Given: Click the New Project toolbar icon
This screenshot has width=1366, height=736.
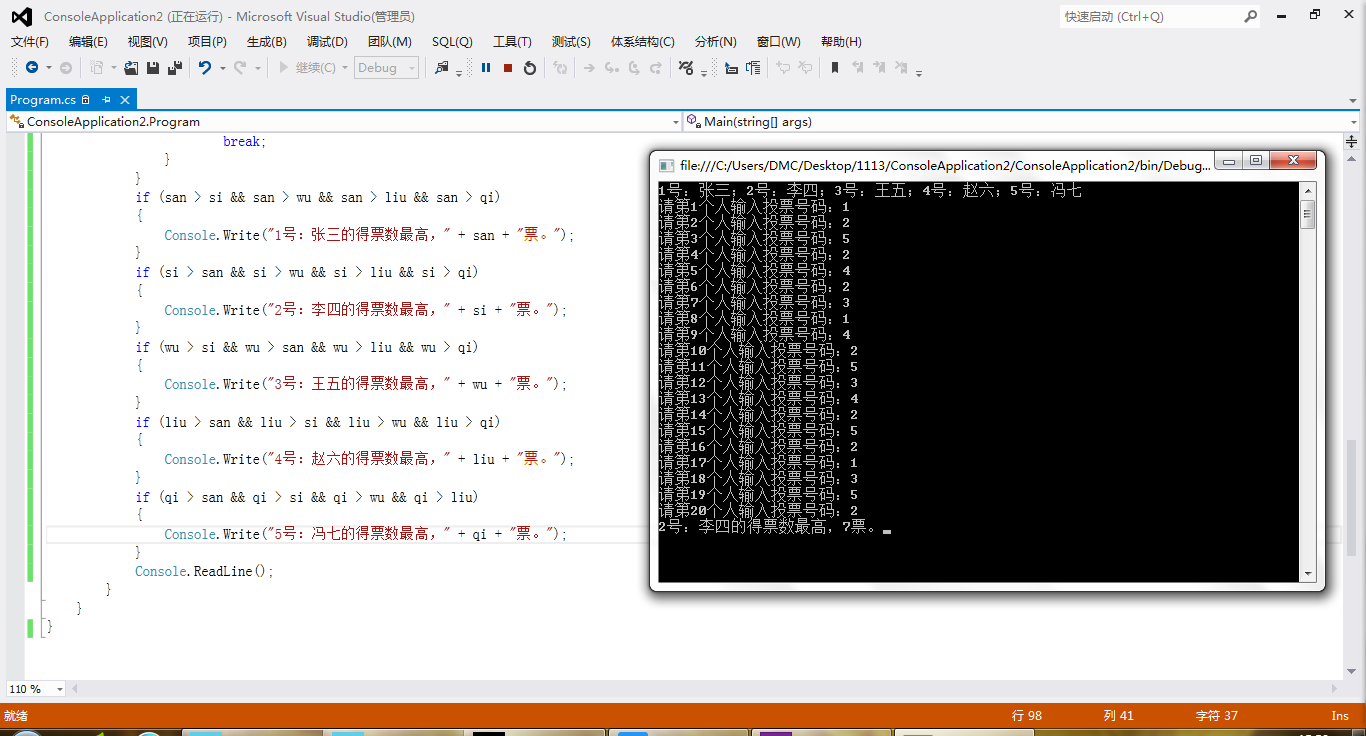Looking at the screenshot, I should pos(97,68).
